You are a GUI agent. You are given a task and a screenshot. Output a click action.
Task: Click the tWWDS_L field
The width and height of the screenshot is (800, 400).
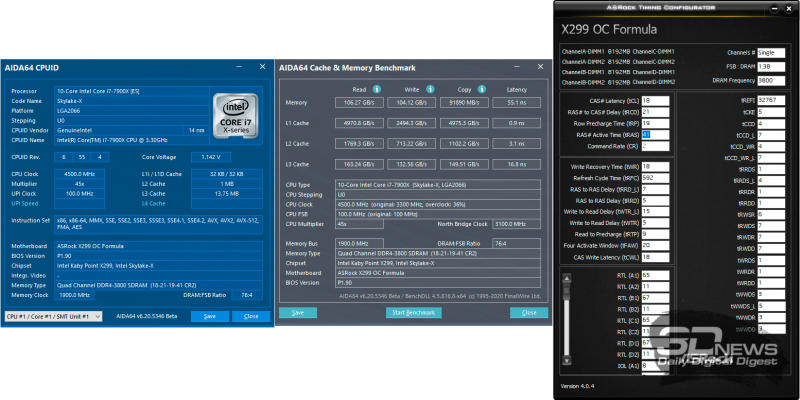pos(771,306)
